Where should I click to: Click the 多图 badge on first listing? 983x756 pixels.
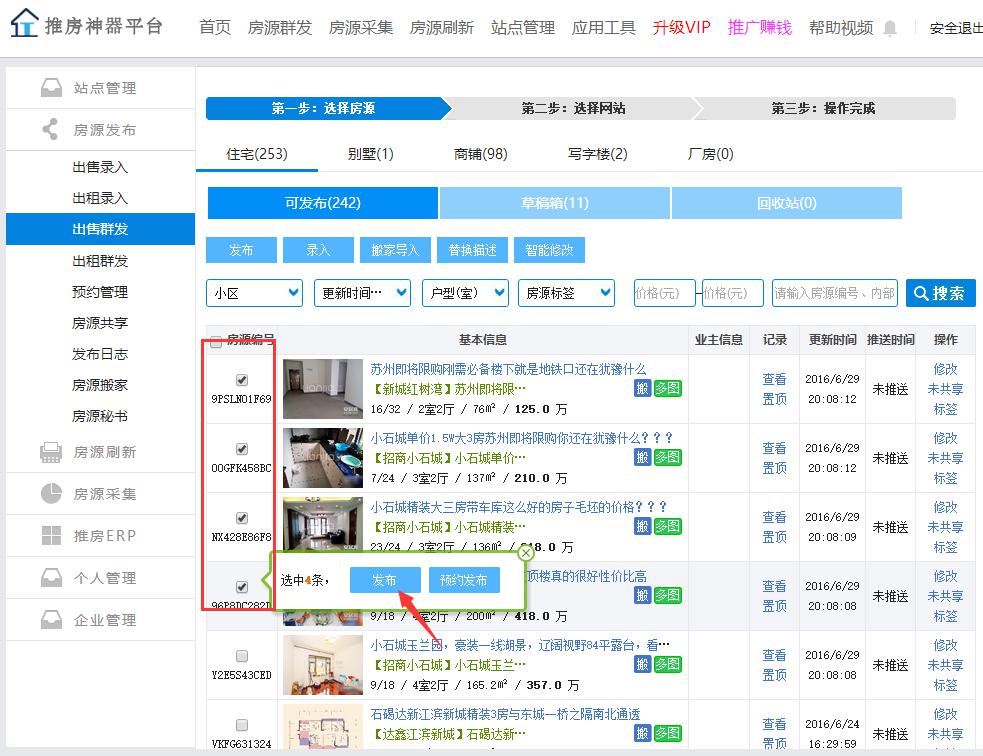click(x=667, y=388)
